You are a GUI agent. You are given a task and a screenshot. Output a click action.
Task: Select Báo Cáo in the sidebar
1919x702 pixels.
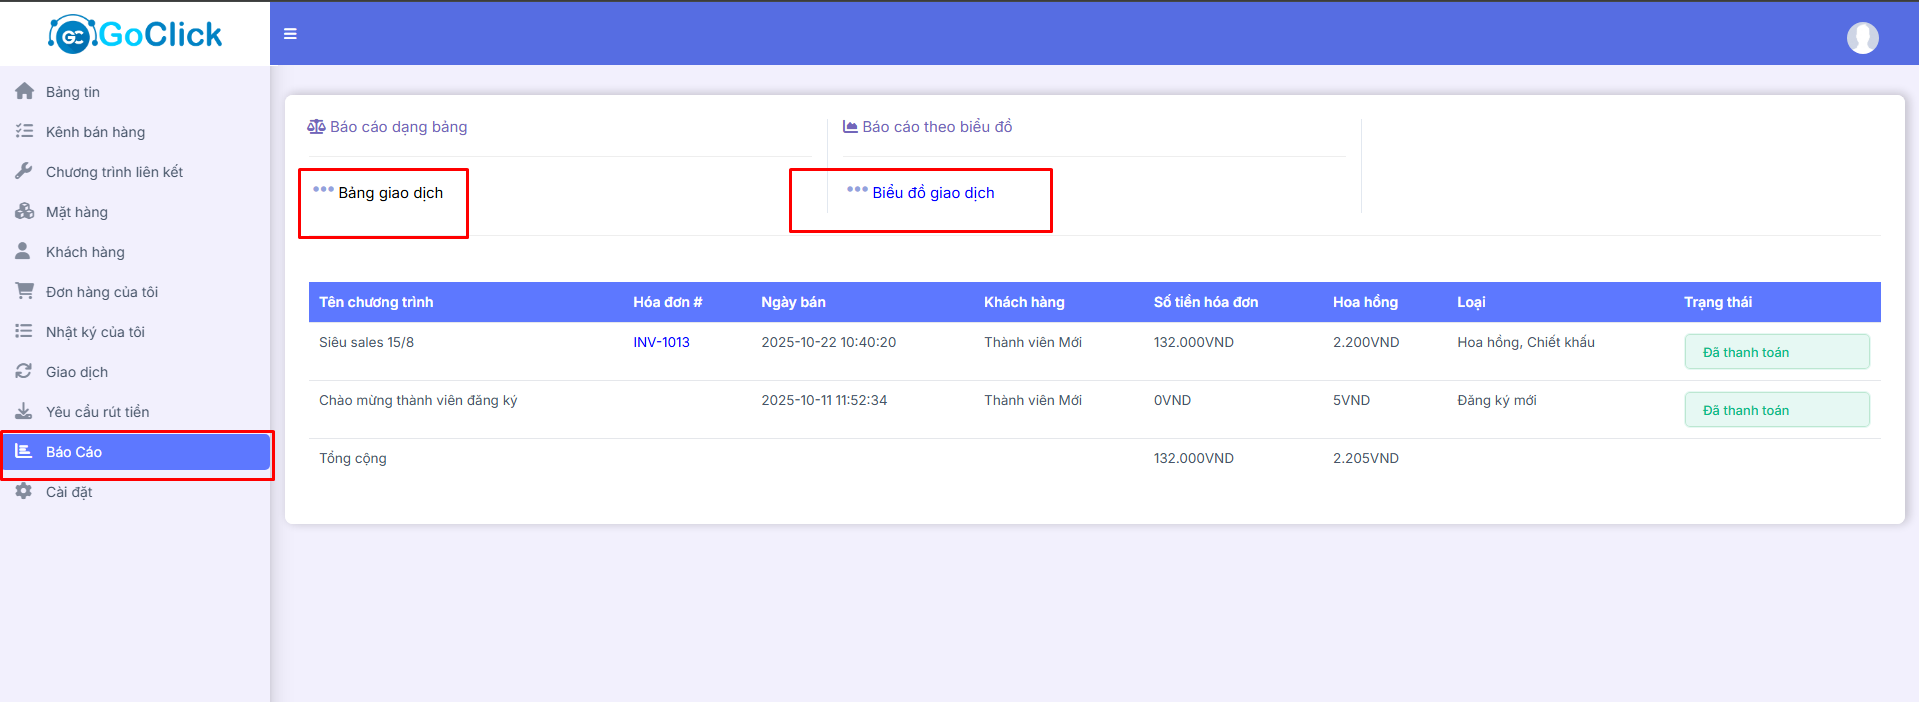[x=74, y=452]
